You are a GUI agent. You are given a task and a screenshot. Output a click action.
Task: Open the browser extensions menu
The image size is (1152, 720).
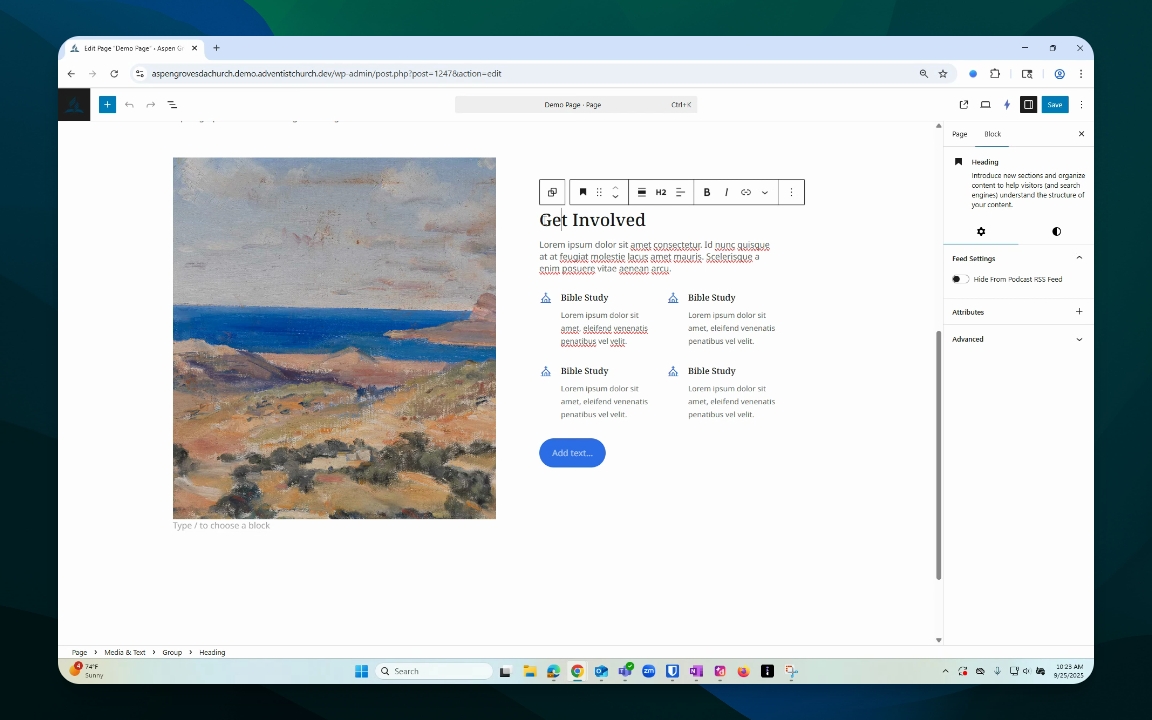click(995, 74)
